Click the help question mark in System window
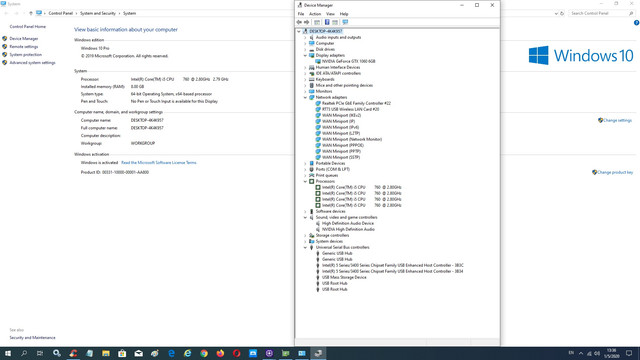 click(x=636, y=23)
